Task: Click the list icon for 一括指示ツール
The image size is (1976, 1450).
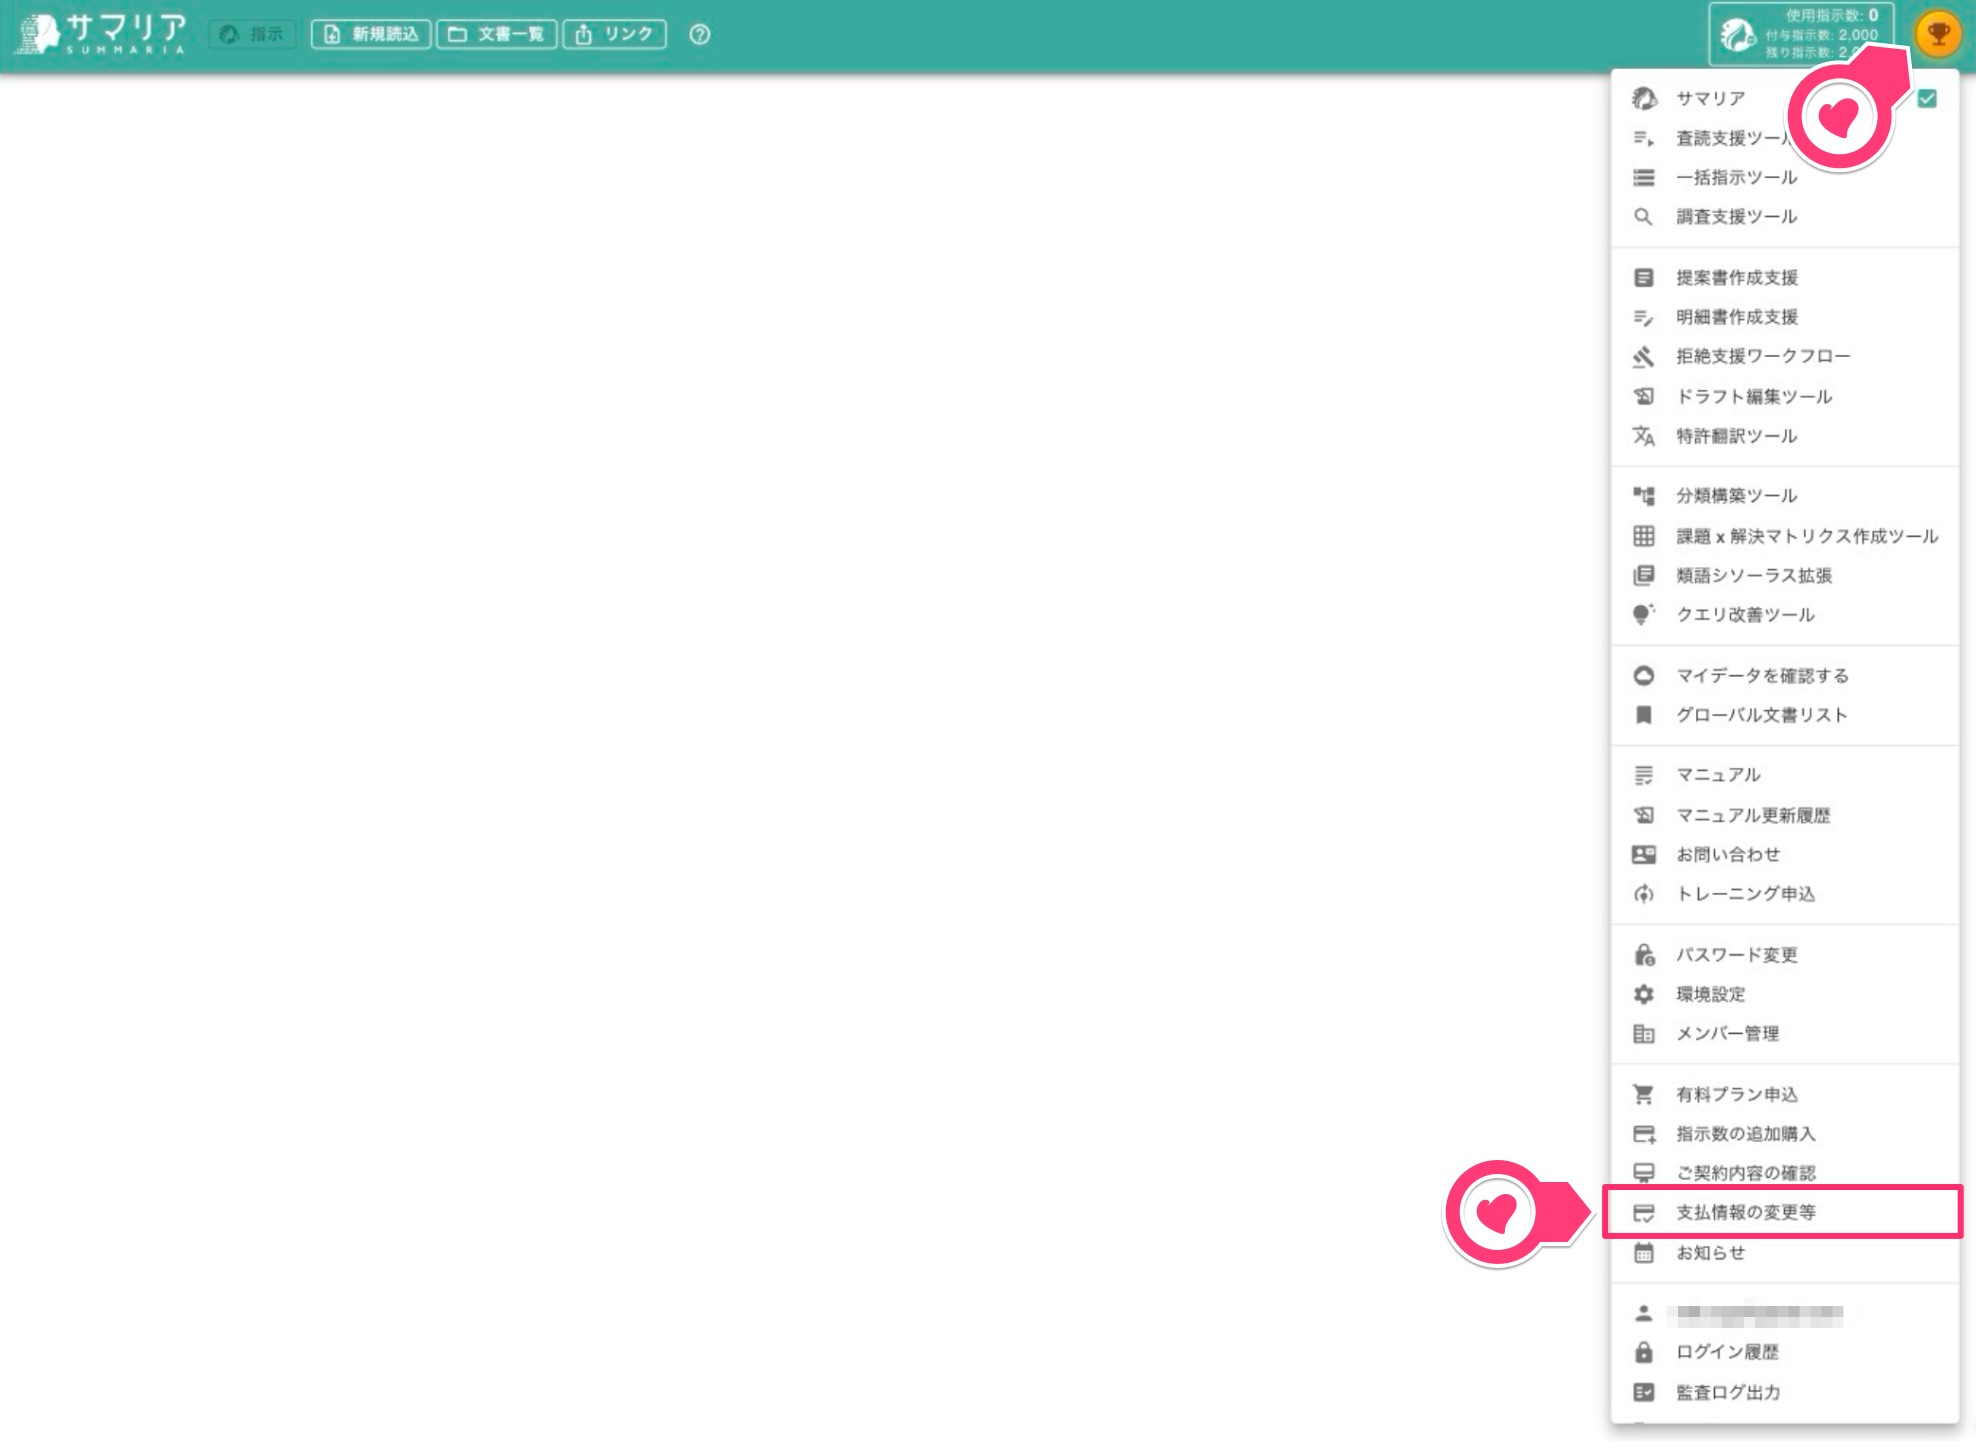Action: pyautogui.click(x=1643, y=177)
